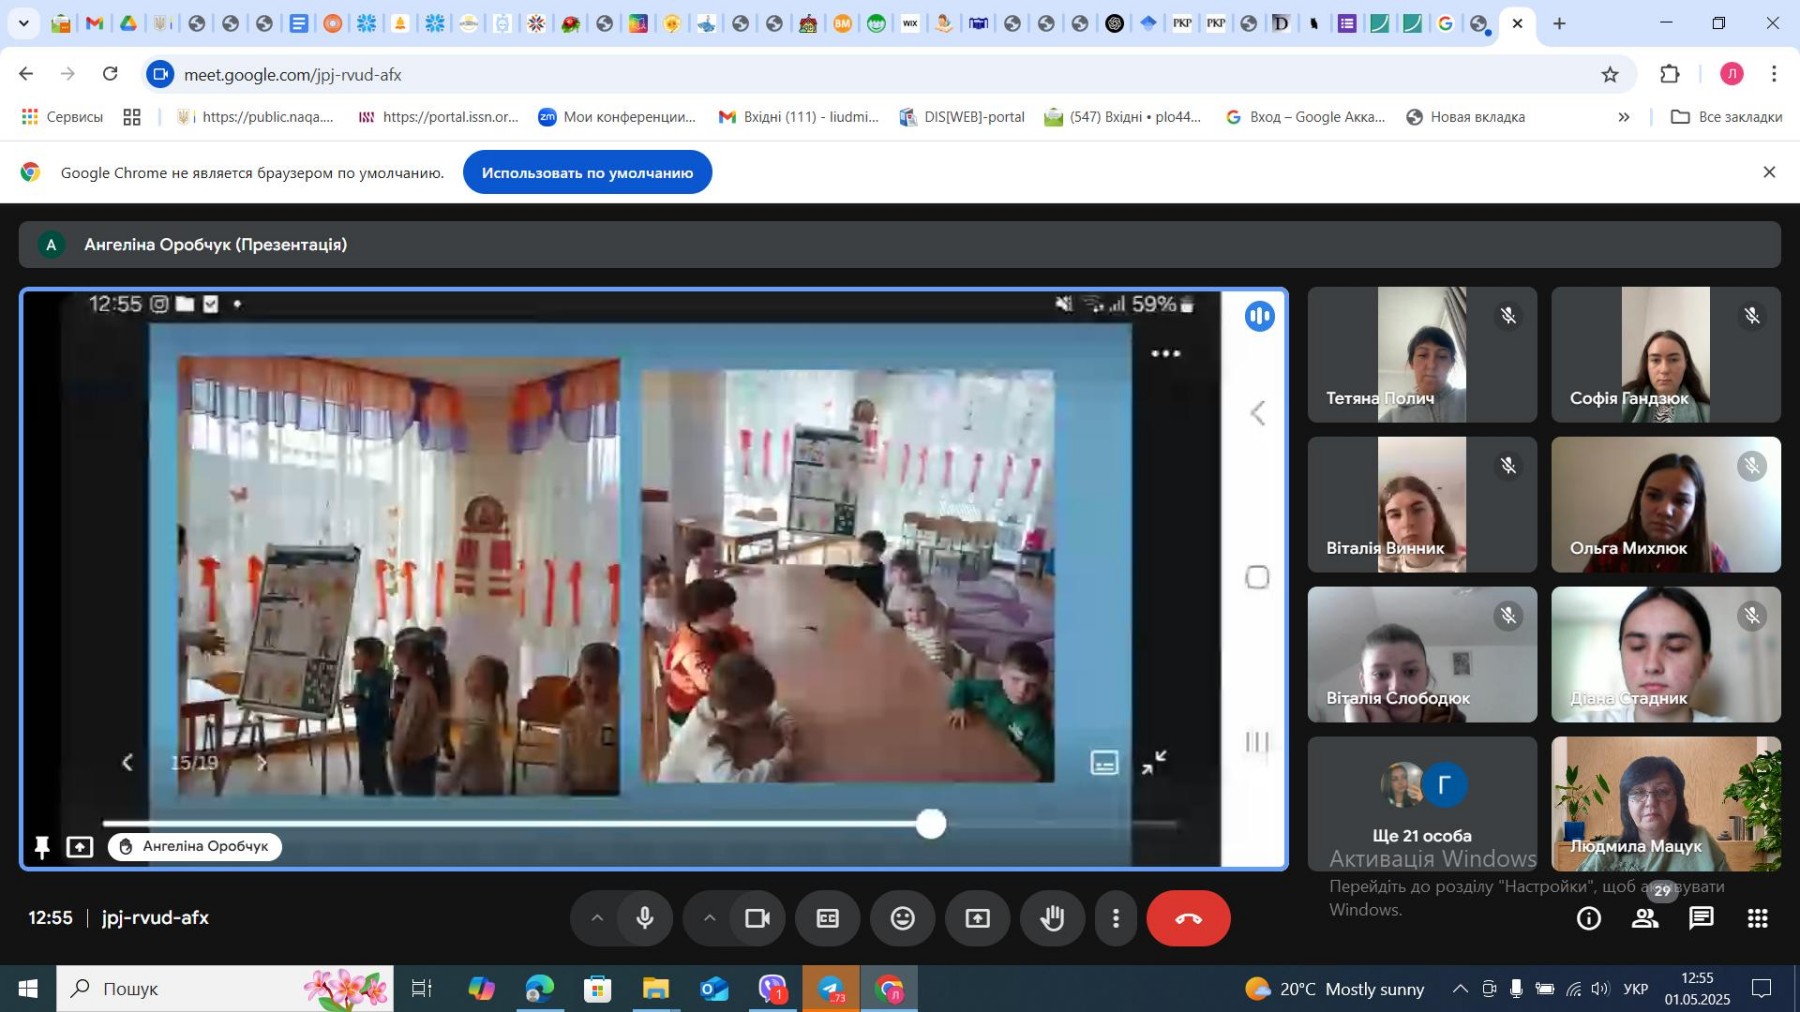Open 'Все закладки' bookmarks folder
The width and height of the screenshot is (1800, 1012).
tap(1727, 117)
